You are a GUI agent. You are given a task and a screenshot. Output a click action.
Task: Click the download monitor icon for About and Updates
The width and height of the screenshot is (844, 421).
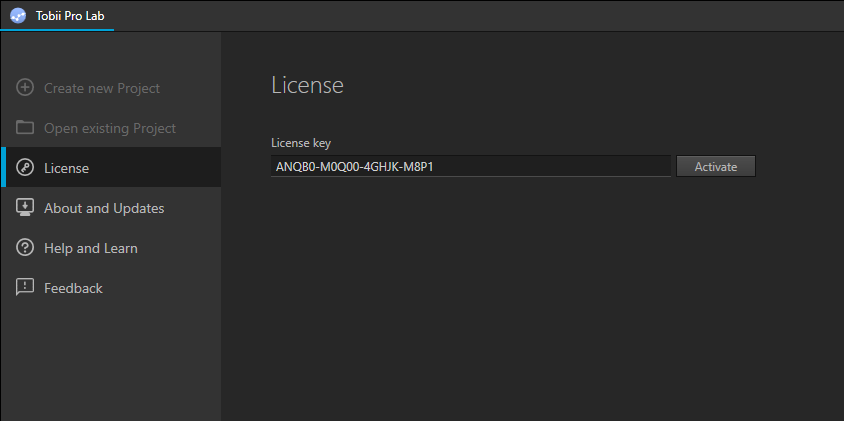[25, 207]
